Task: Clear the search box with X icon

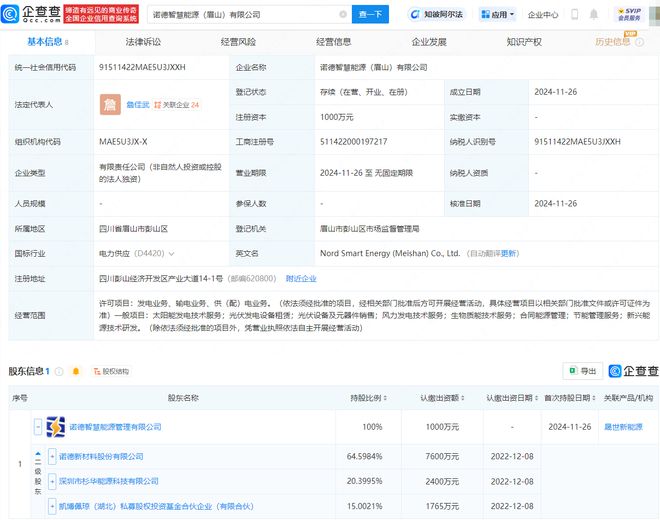Action: (x=343, y=14)
